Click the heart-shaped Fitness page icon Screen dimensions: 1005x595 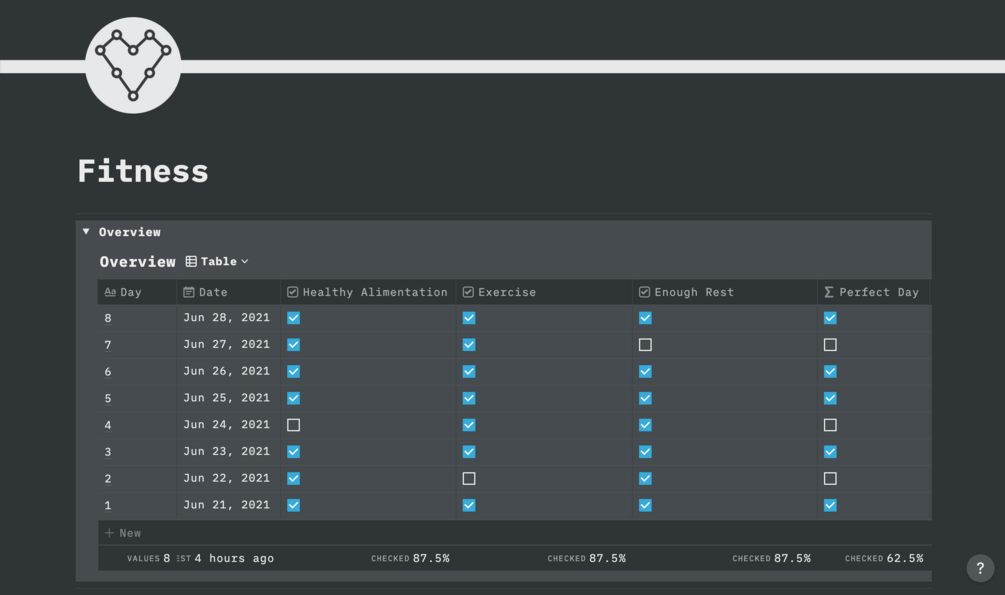(x=133, y=65)
